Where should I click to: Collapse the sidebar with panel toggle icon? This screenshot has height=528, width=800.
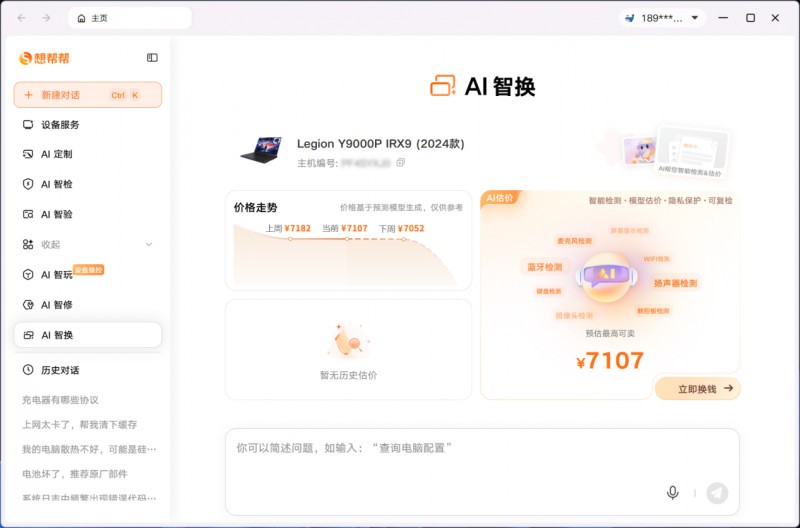click(x=152, y=58)
